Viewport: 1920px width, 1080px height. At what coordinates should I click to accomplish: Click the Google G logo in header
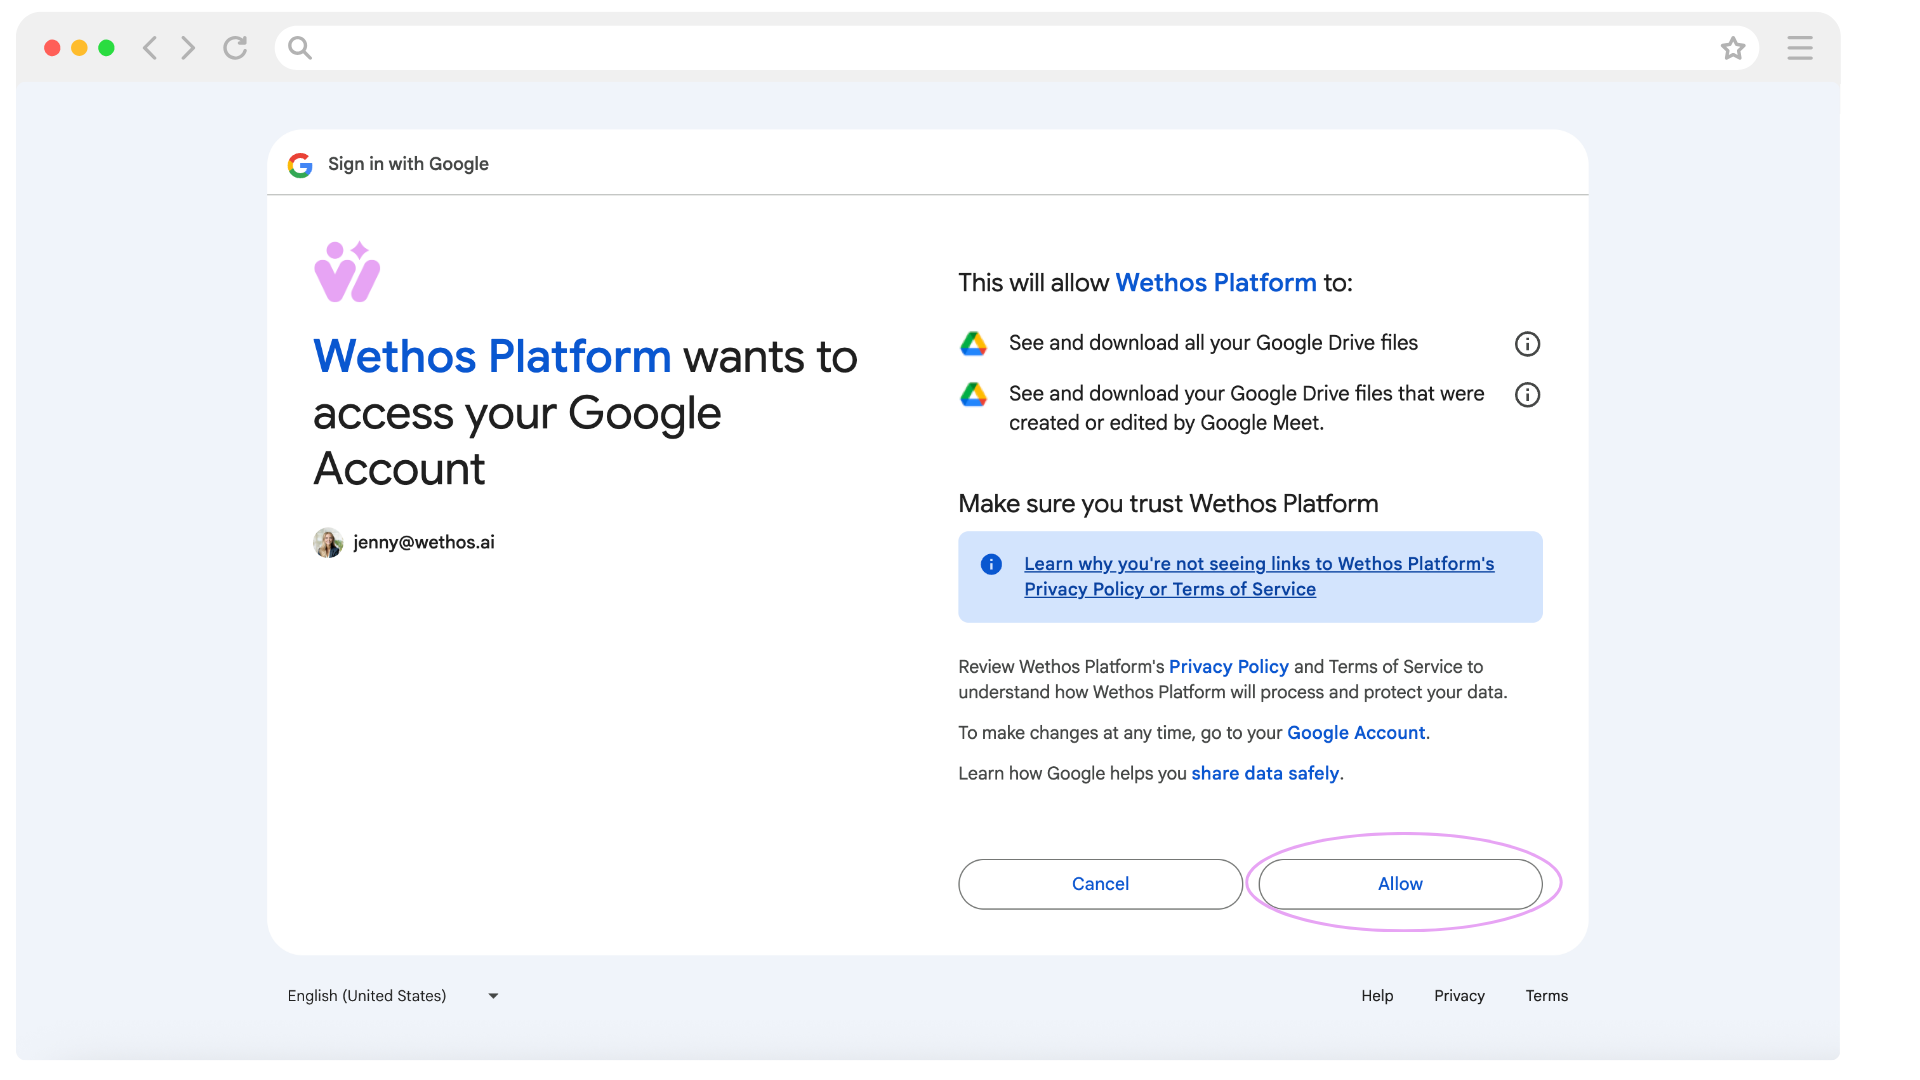coord(300,165)
